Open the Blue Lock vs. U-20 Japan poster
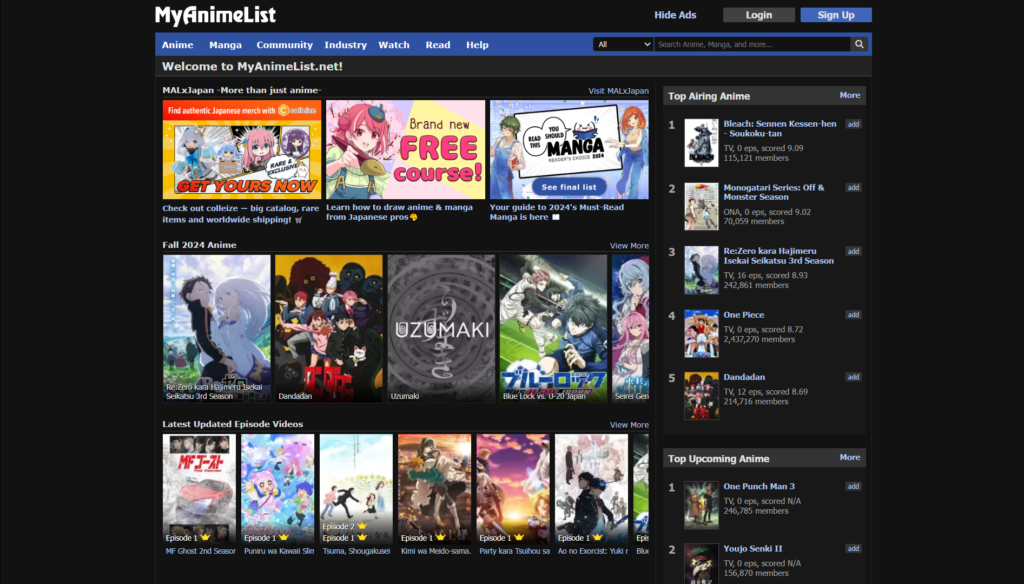Screen dimensions: 1024x584 click(x=553, y=328)
